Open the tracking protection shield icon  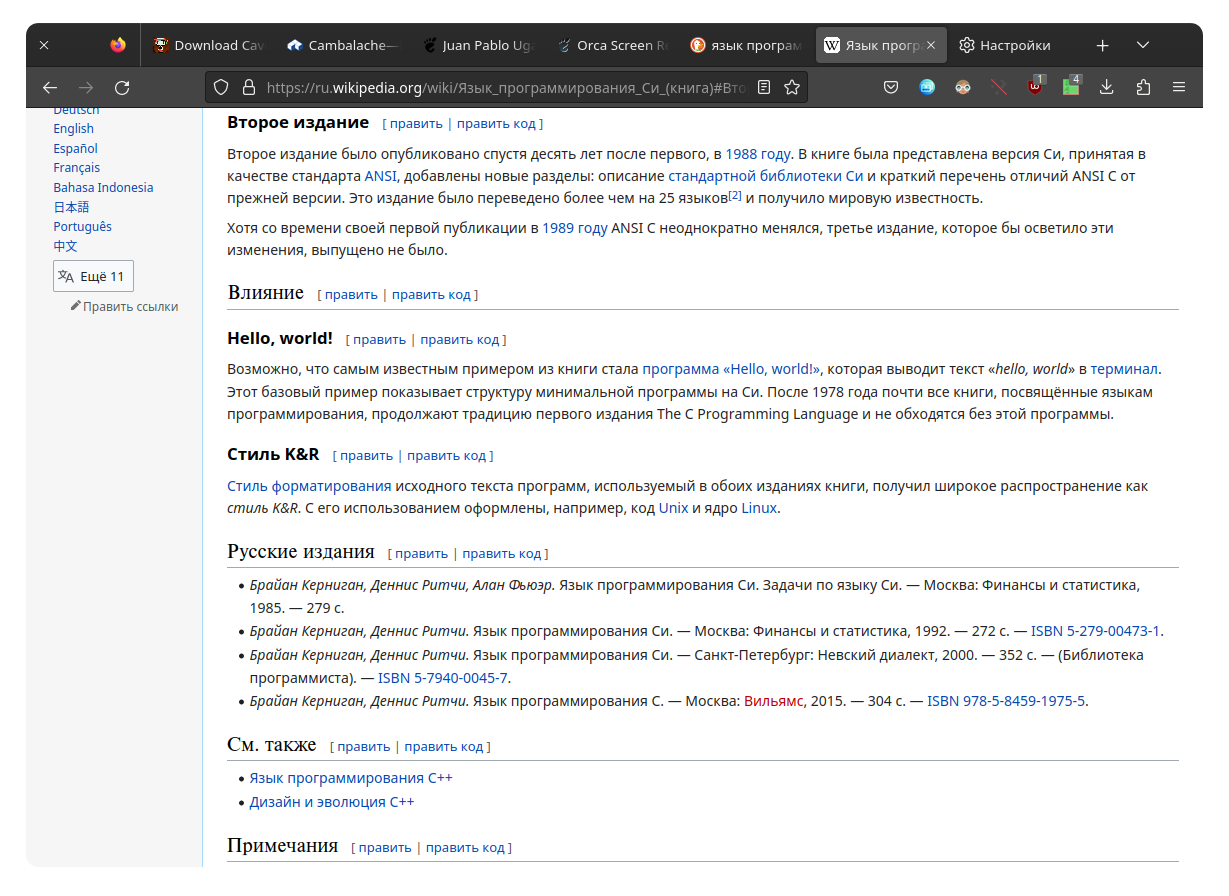point(222,88)
